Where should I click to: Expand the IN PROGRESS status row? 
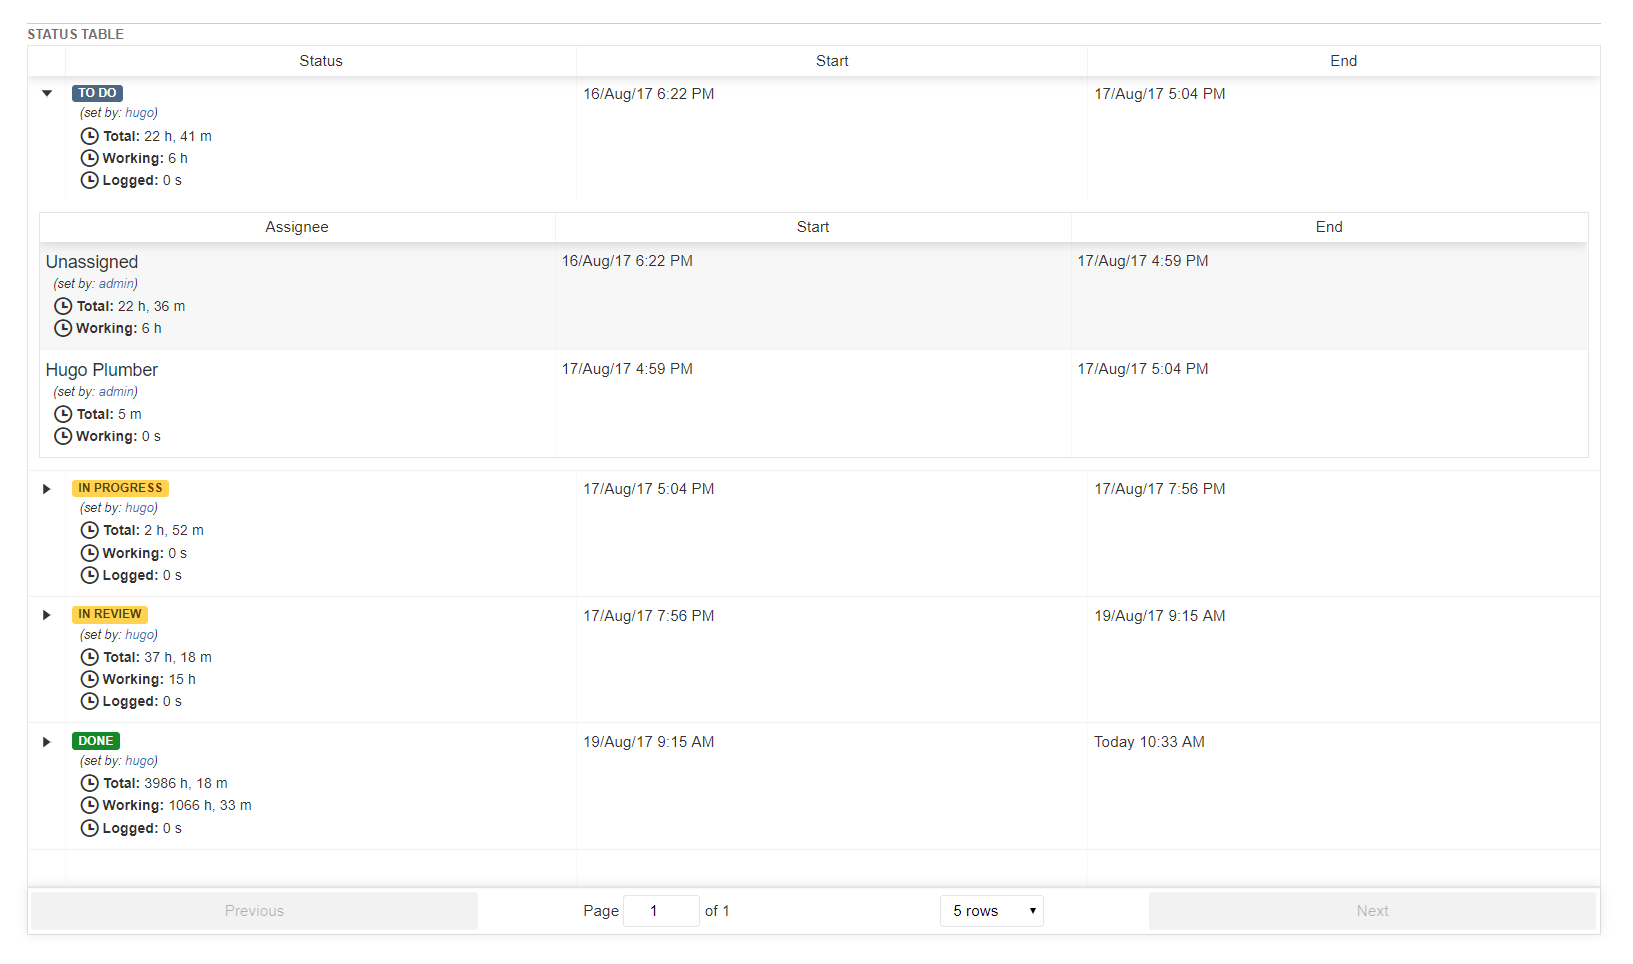click(x=47, y=489)
